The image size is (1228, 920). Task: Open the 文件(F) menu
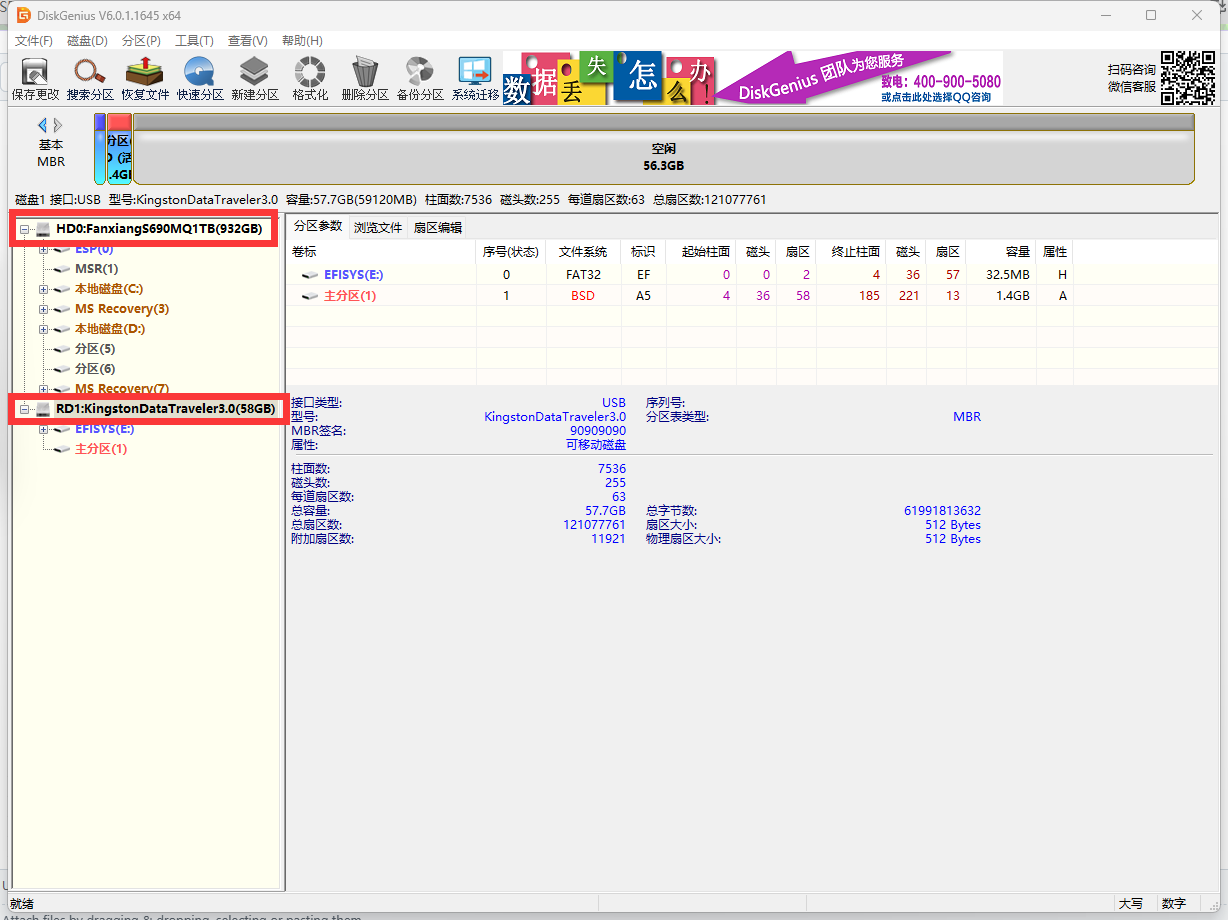point(34,41)
